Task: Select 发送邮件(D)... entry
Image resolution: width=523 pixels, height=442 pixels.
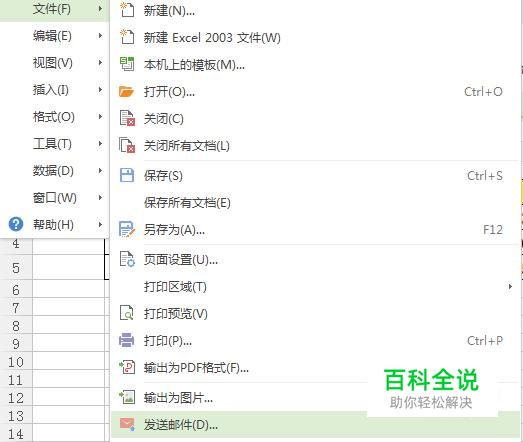Action: (315, 424)
